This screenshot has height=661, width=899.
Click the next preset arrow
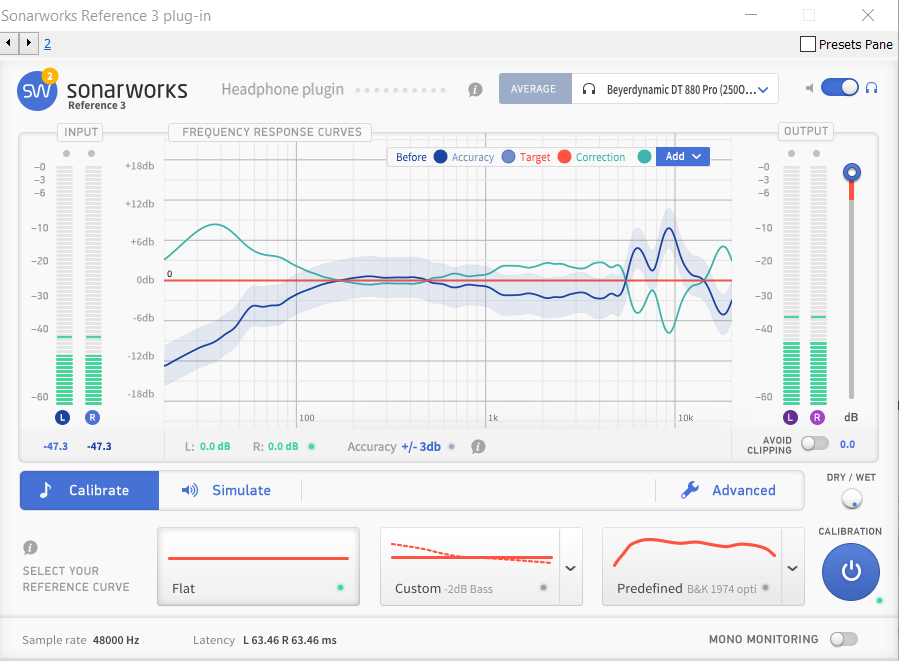29,43
